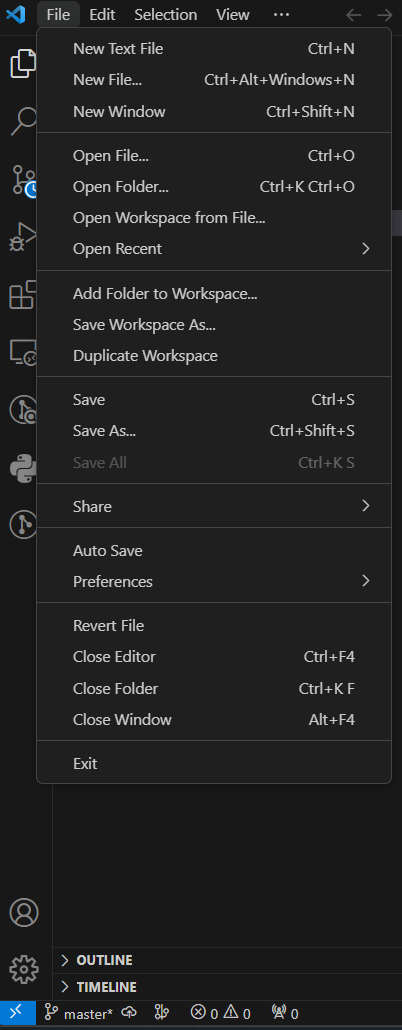402x1030 pixels.
Task: Open the Accounts icon
Action: point(24,912)
